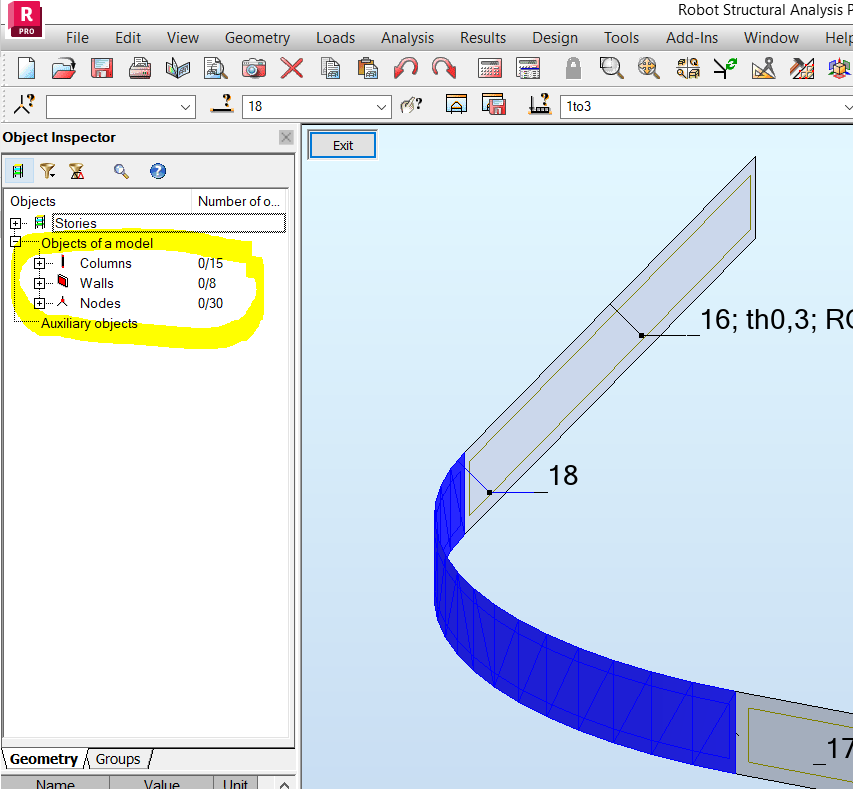Collapse the Objects of a model node
853x789 pixels.
point(14,240)
